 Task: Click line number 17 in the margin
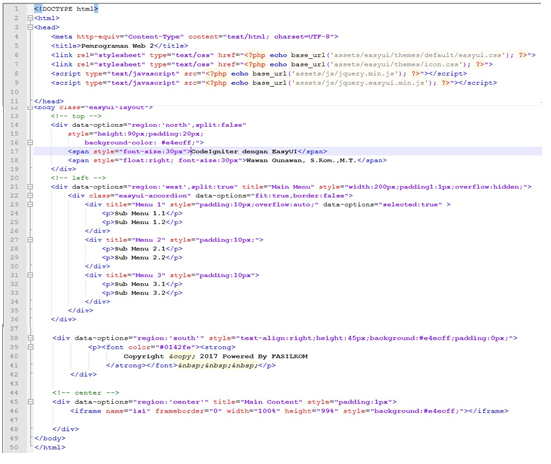coord(14,151)
